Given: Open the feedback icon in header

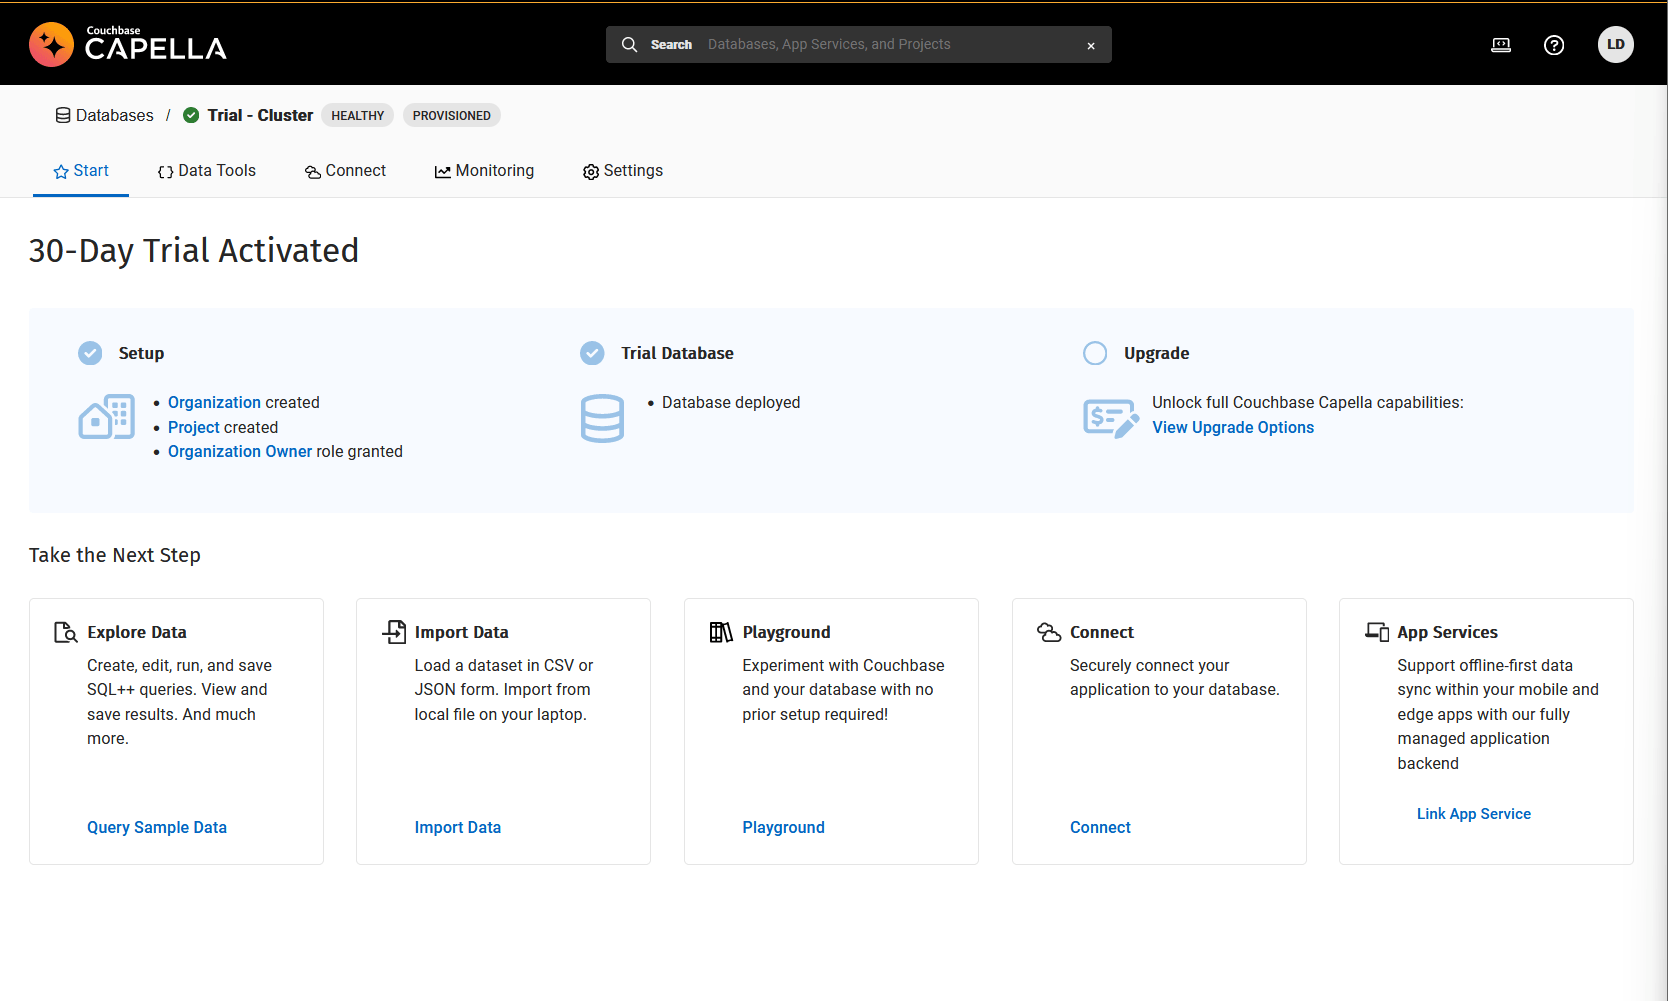Looking at the screenshot, I should 1501,45.
